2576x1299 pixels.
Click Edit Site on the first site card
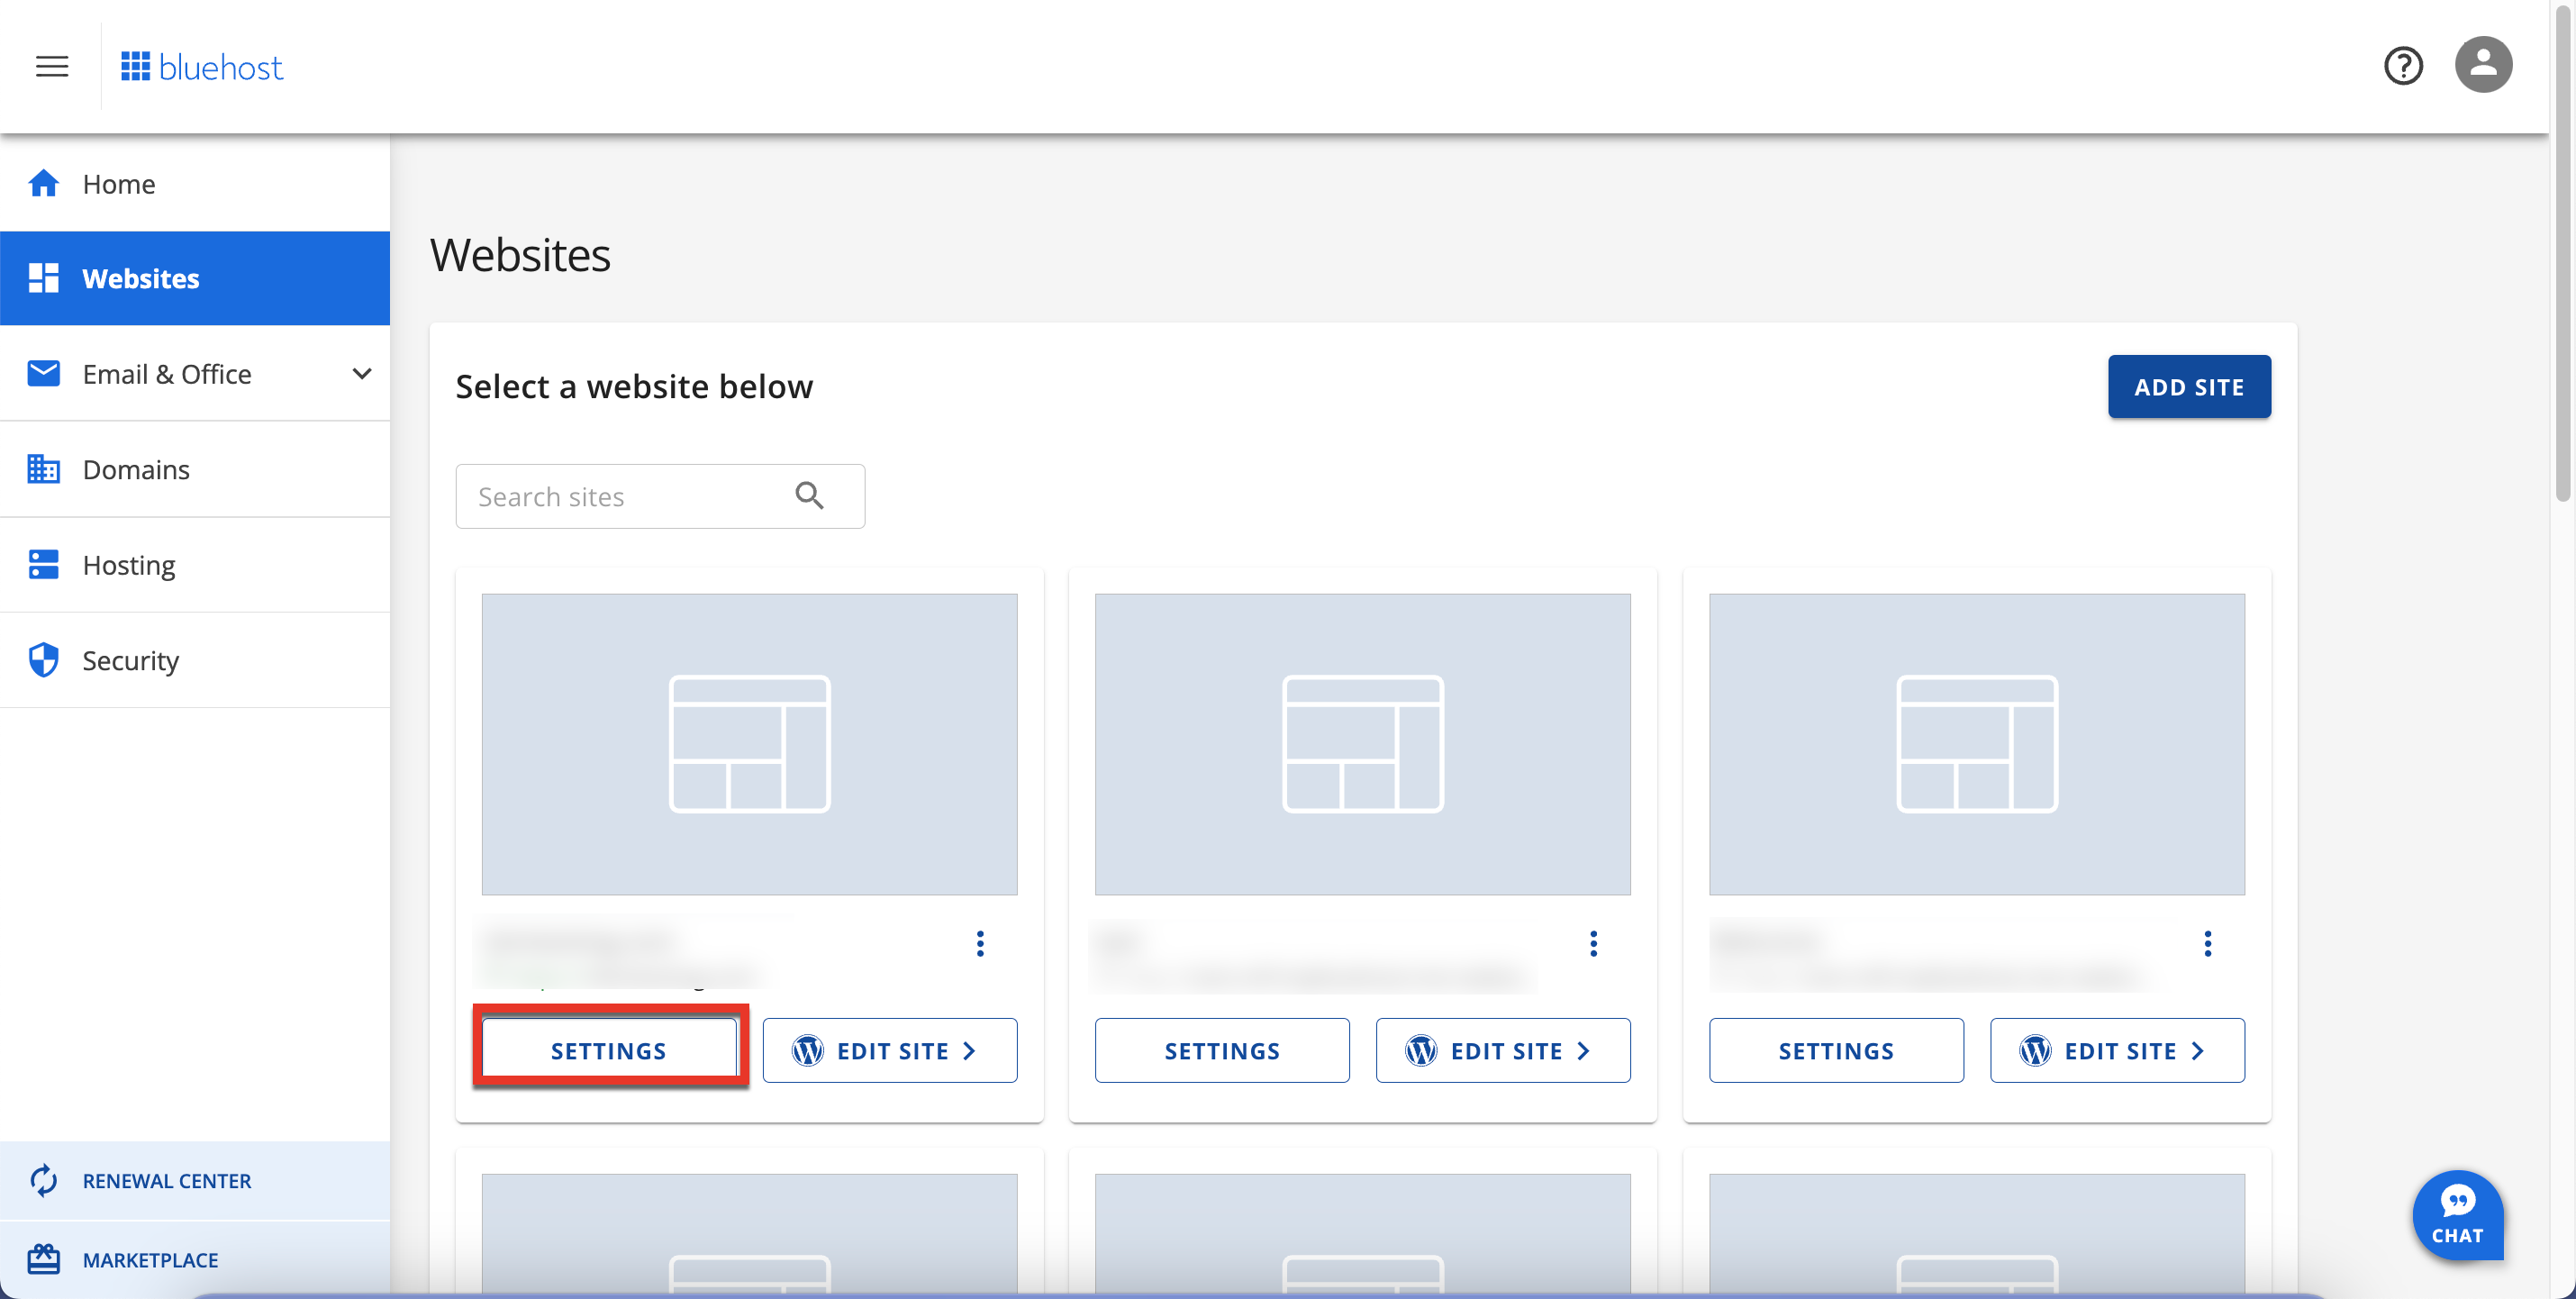coord(890,1051)
